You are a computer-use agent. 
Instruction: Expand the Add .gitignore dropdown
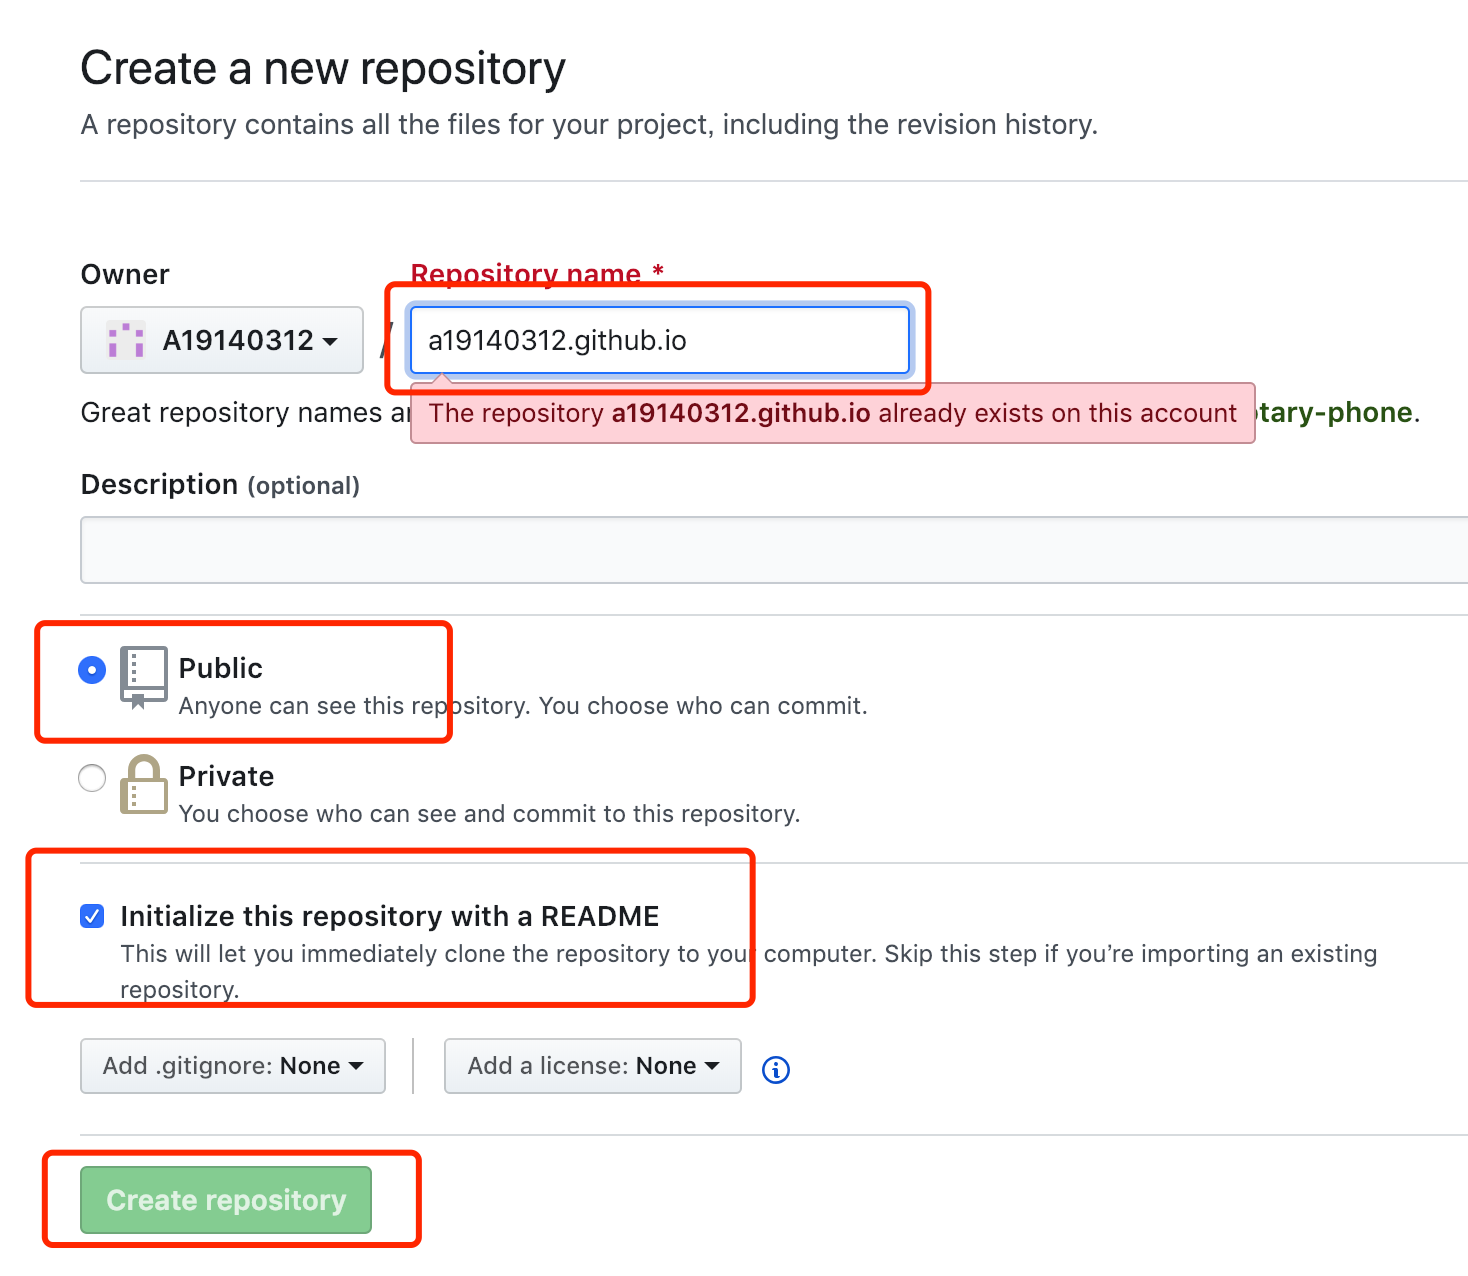(232, 1066)
